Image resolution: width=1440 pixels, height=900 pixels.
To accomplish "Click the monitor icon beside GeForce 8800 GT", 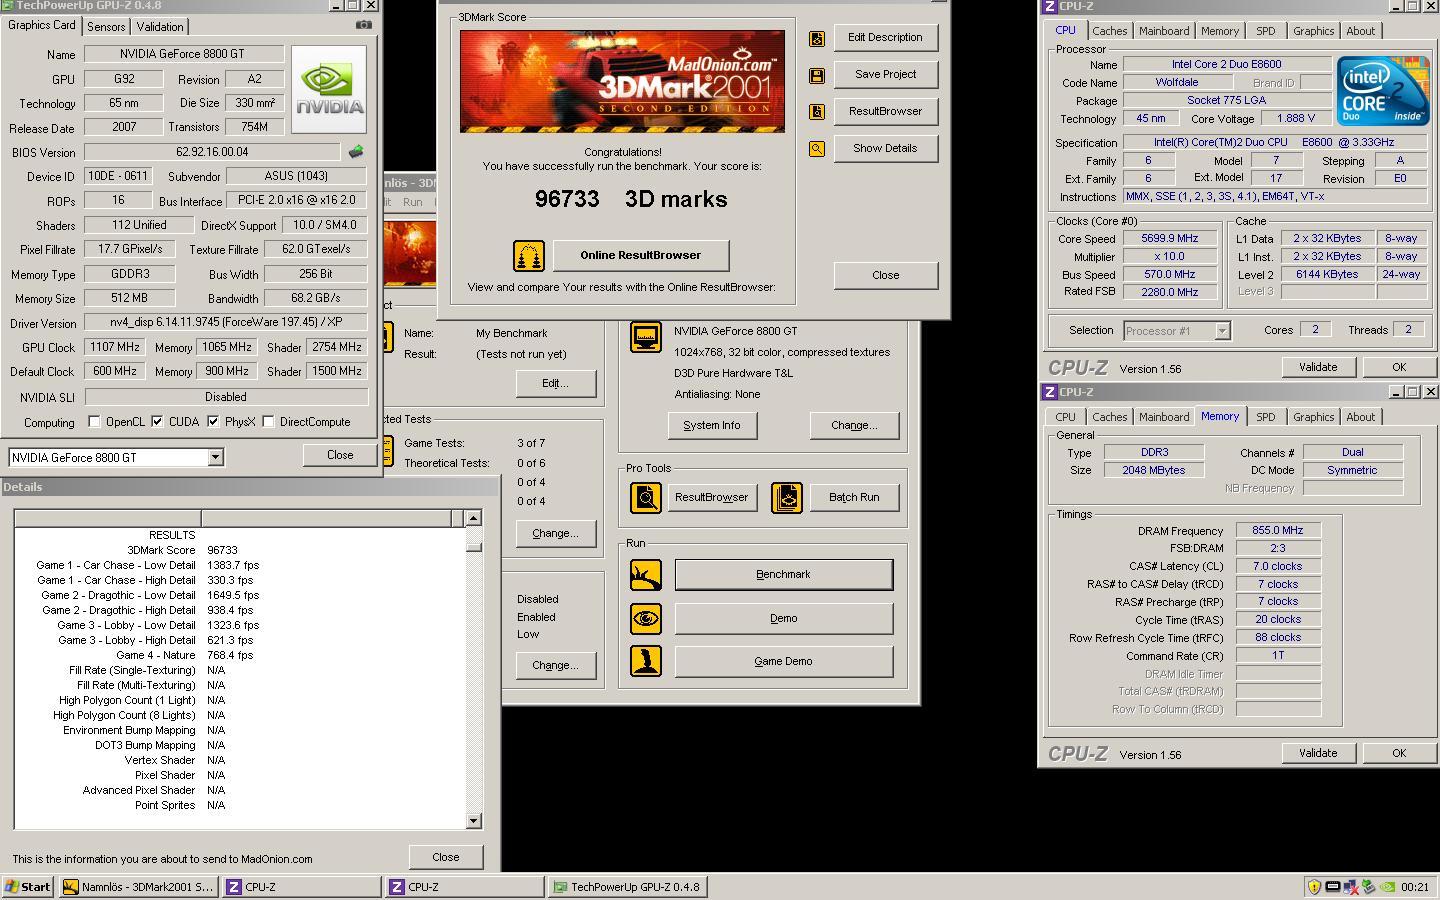I will tap(646, 337).
